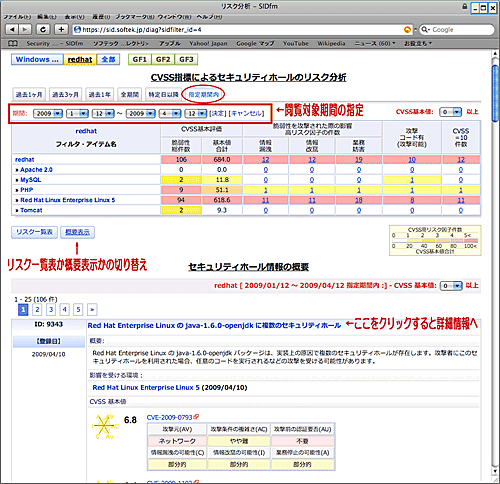Click the lock icon in the title bar
Viewport: 500px width, 484px height.
464,6
